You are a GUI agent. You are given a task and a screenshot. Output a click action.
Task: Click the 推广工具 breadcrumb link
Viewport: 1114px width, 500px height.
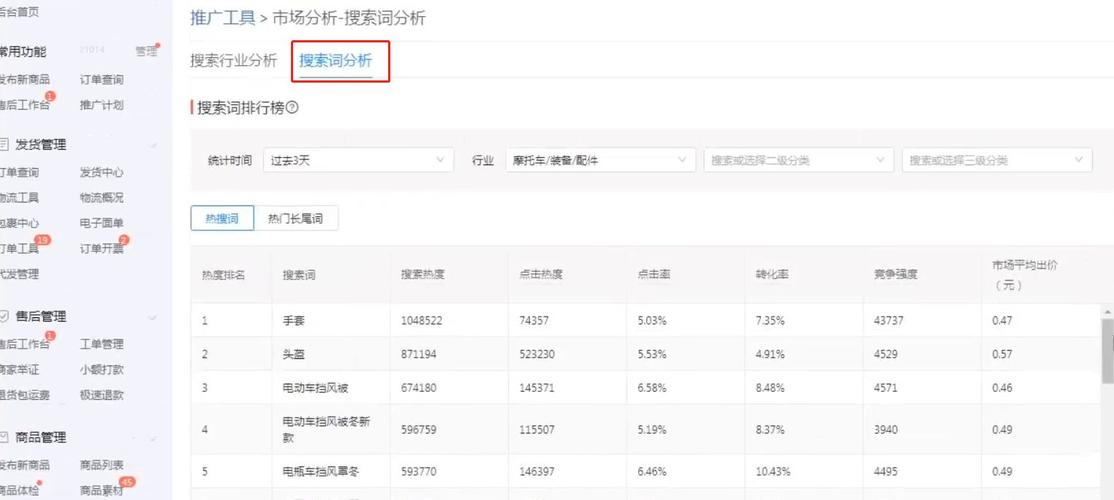(222, 18)
